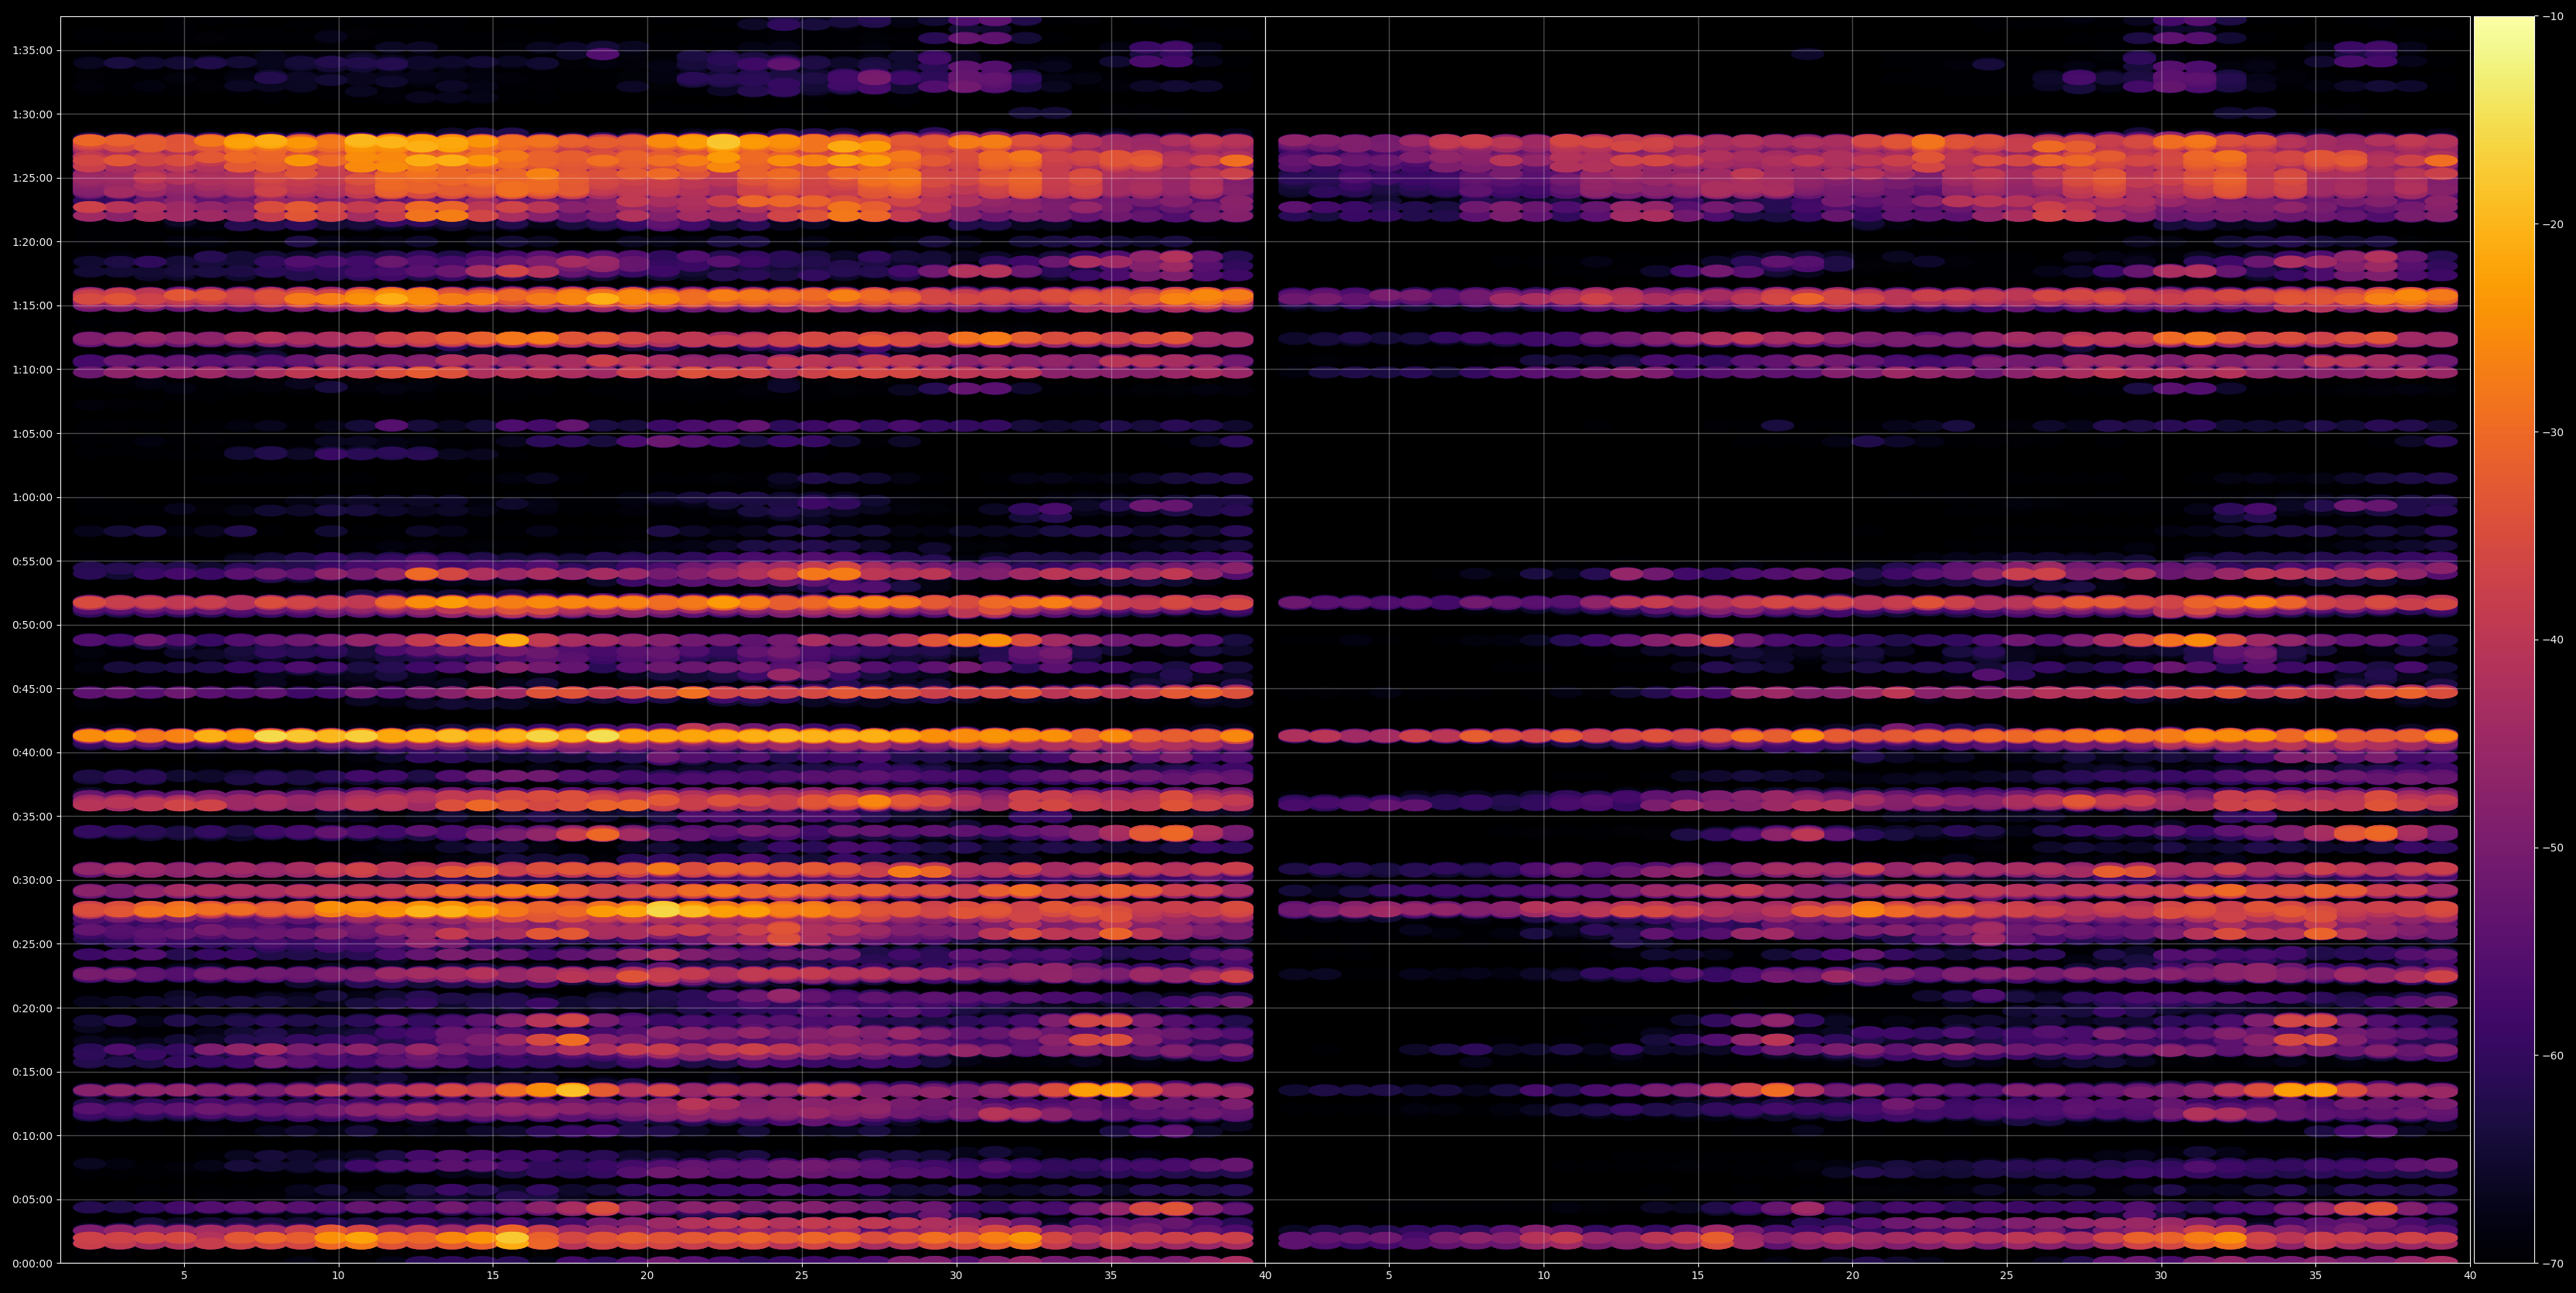2576x1293 pixels.
Task: Click the −30 colorbar tick label
Action: point(2553,433)
